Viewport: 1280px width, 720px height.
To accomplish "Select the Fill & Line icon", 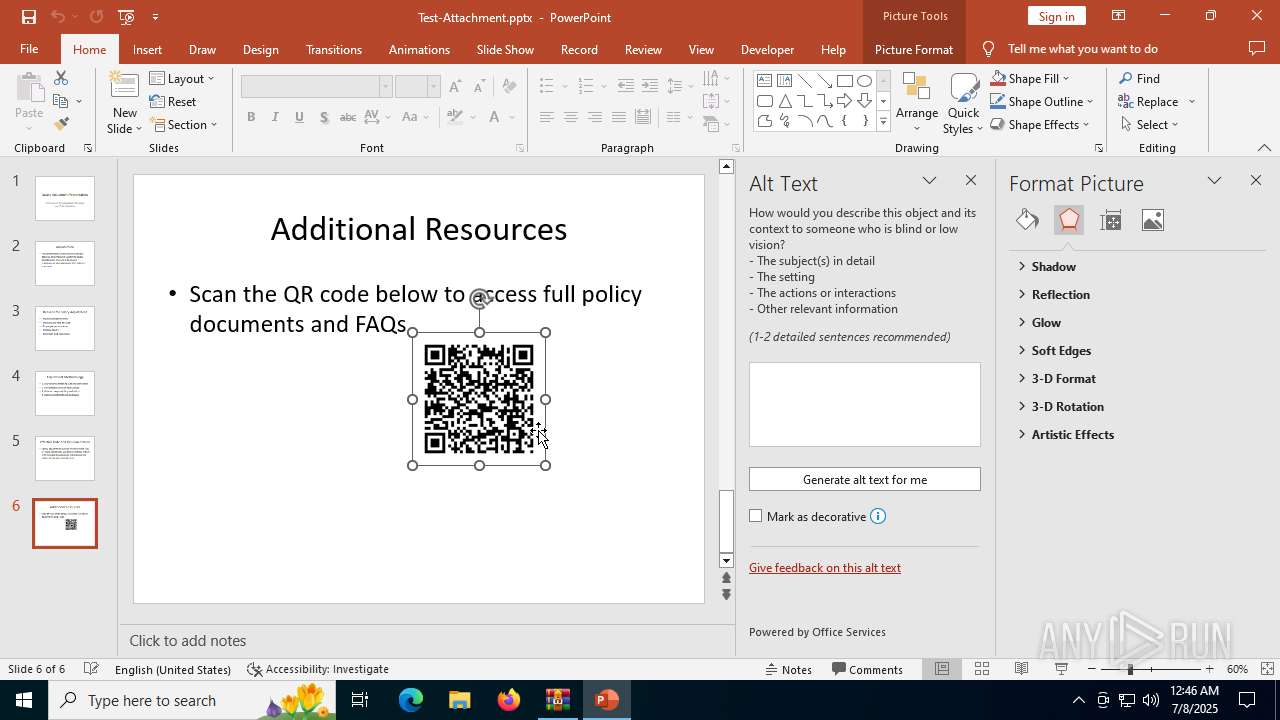I will [1027, 220].
